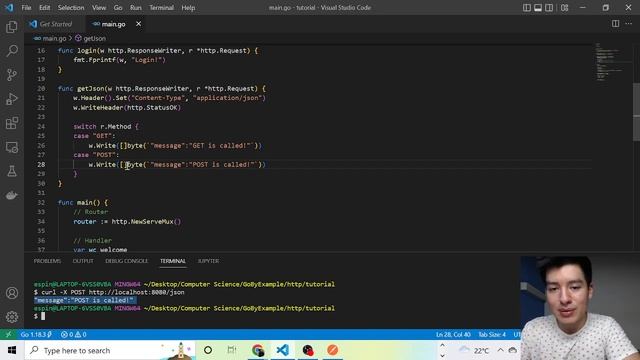Toggle panel visibility layout icon
The image size is (640, 360).
(538, 8)
